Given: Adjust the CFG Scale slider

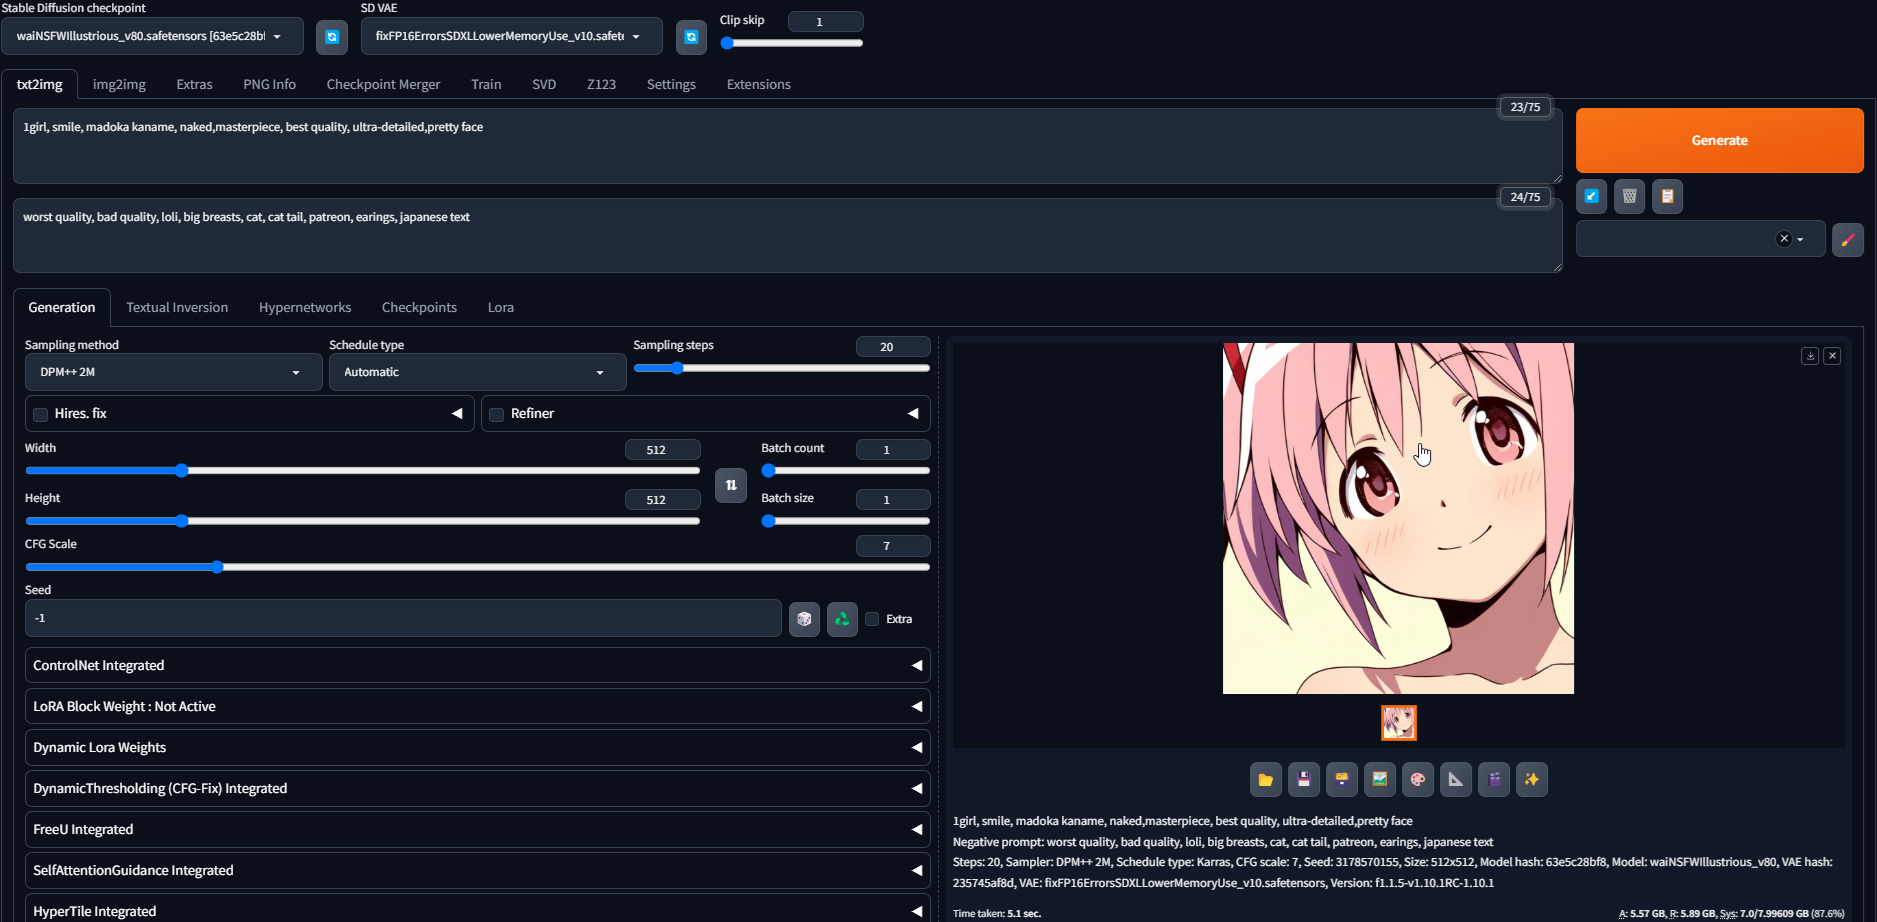Looking at the screenshot, I should tap(477, 567).
